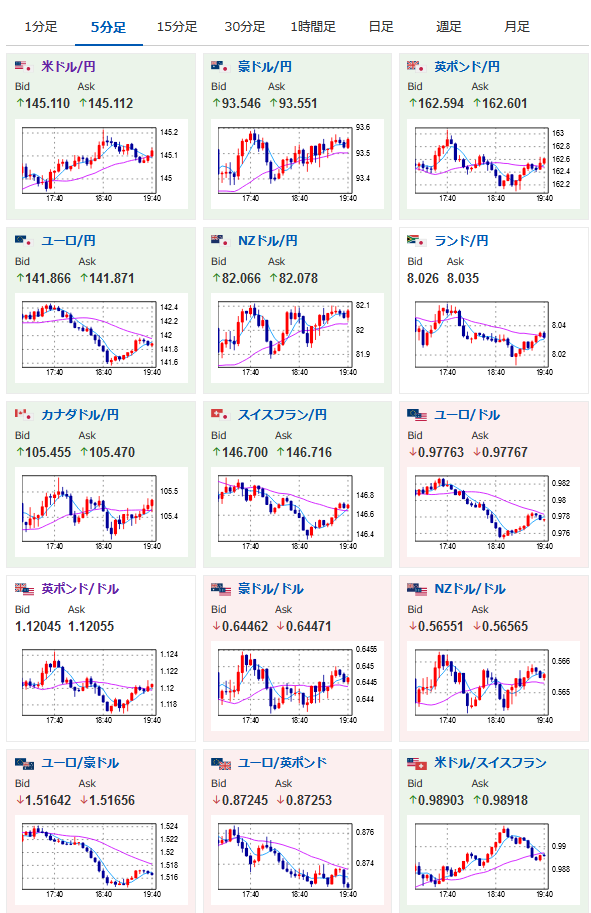Open the NZドル/円 pair link
This screenshot has width=591, height=913.
pos(267,240)
